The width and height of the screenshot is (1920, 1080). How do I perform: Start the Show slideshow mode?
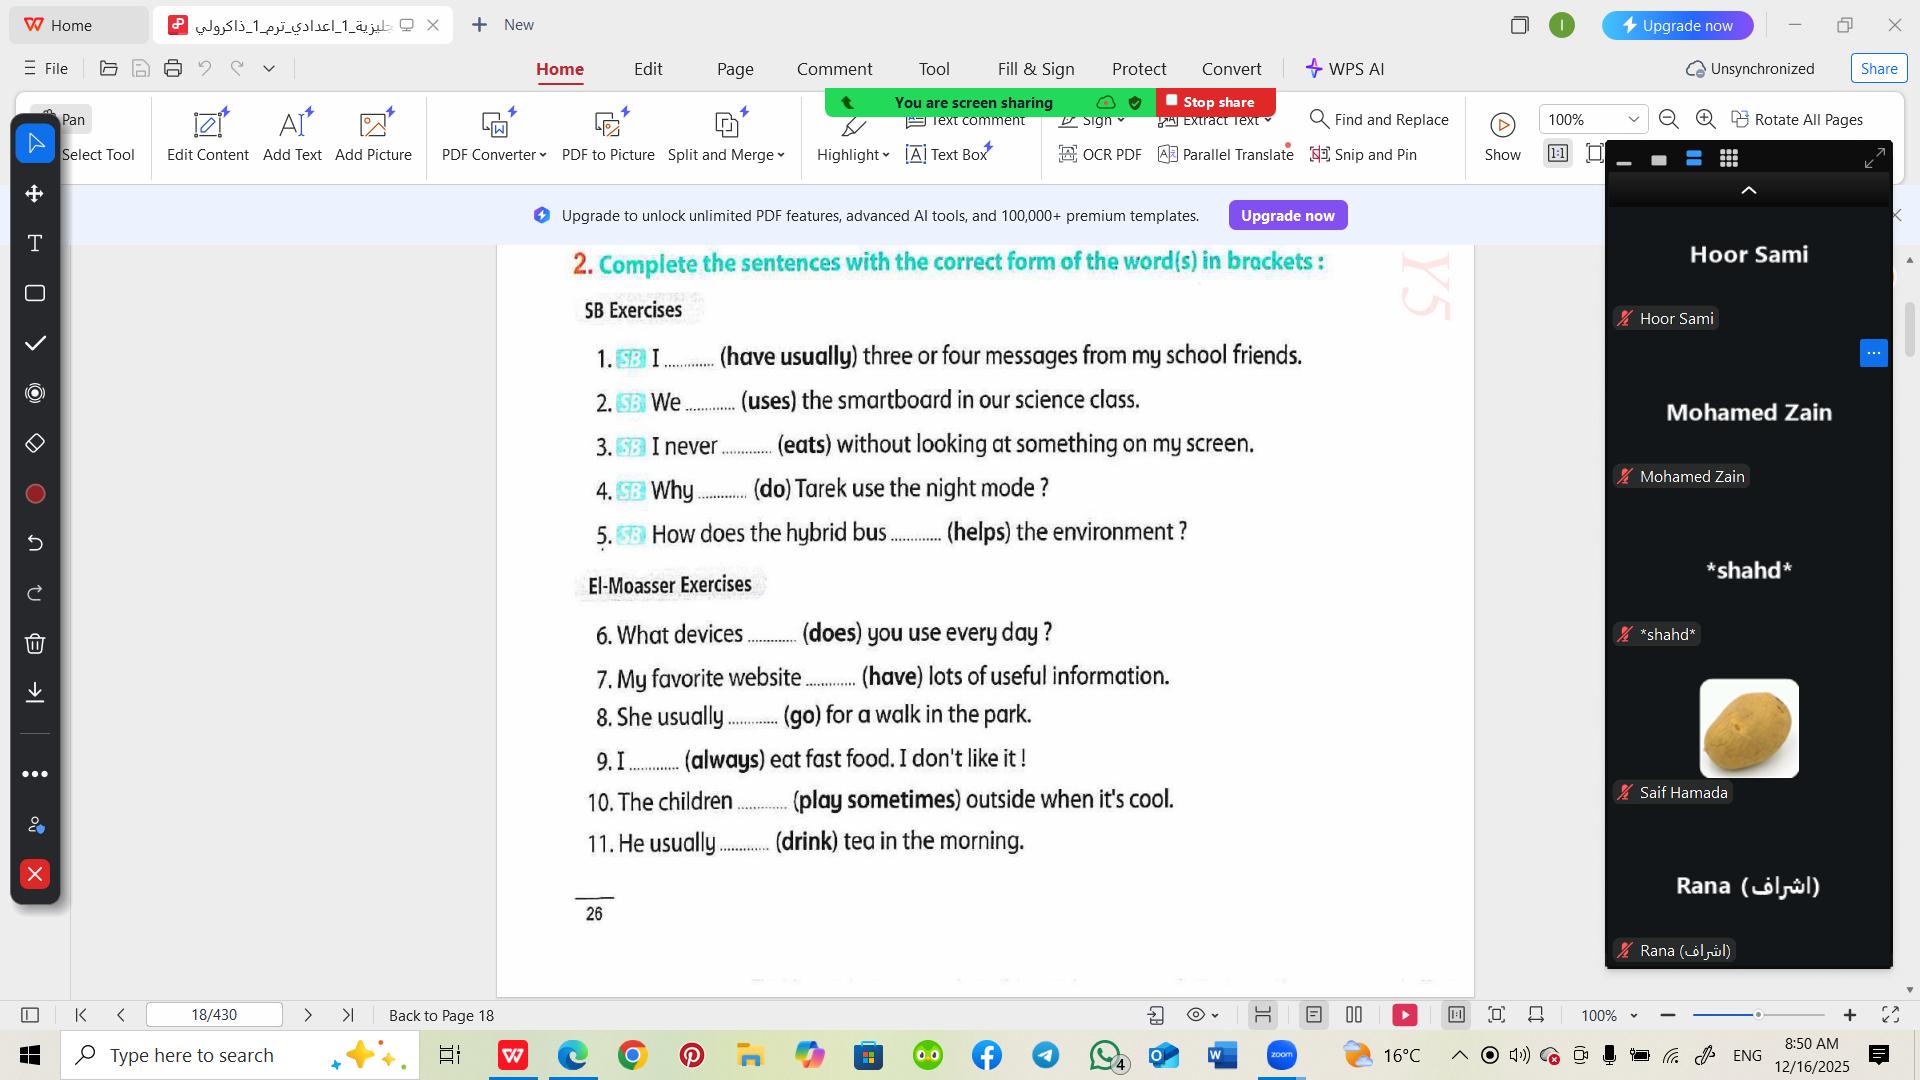pos(1502,136)
